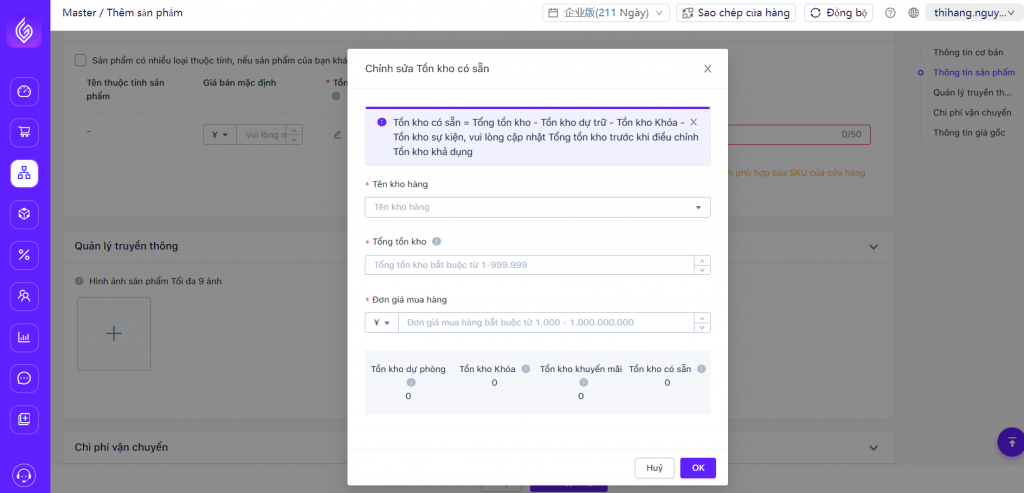Image resolution: width=1024 pixels, height=493 pixels.
Task: Click the back-to-top floating button
Action: click(1011, 442)
